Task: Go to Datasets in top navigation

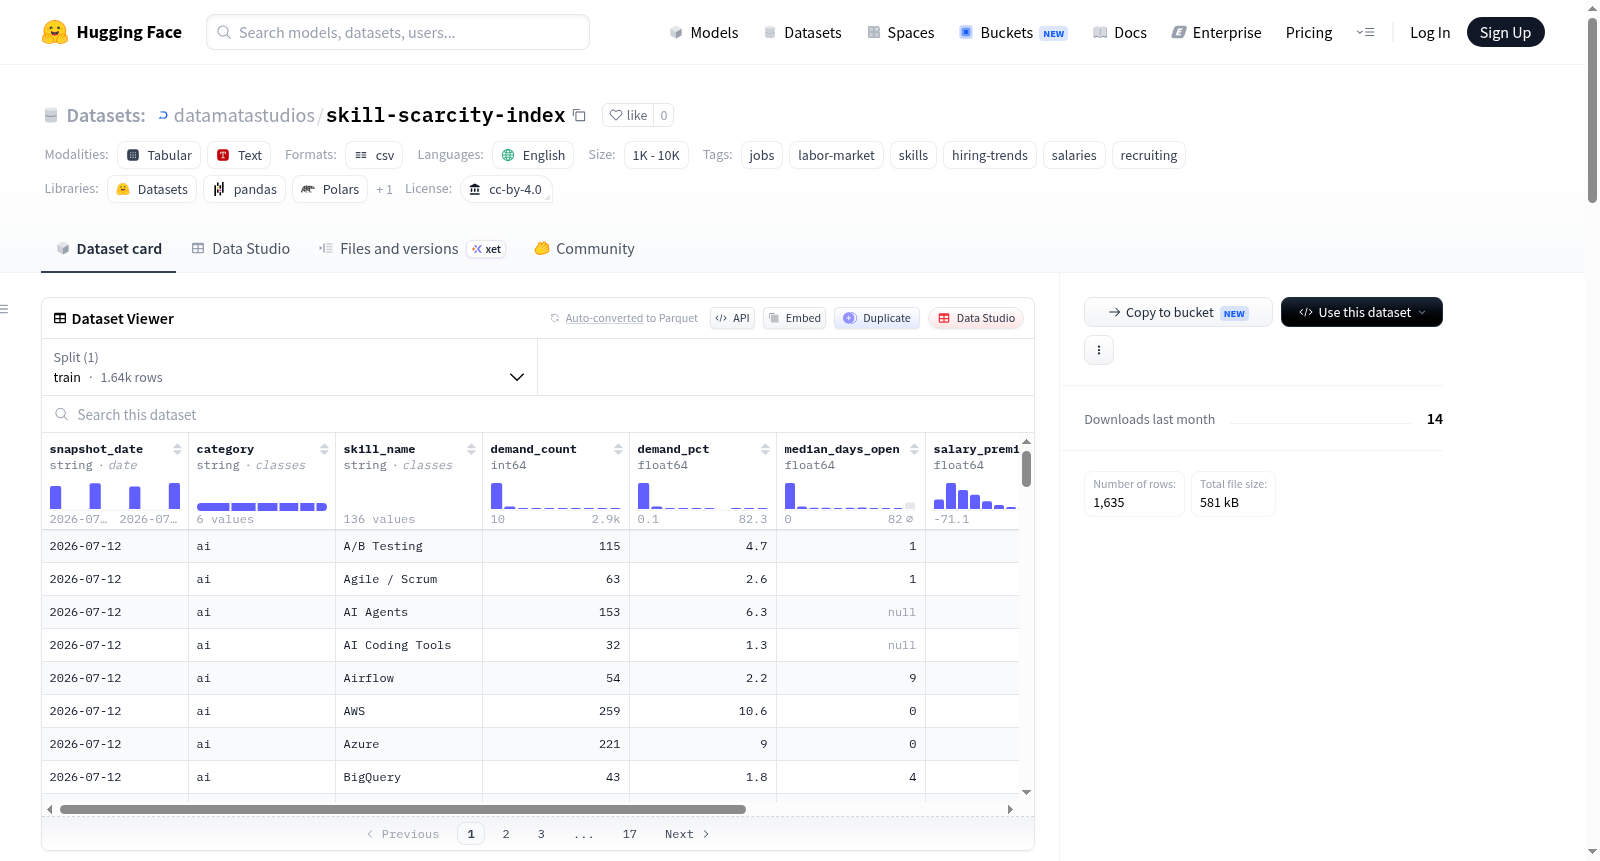Action: [802, 32]
